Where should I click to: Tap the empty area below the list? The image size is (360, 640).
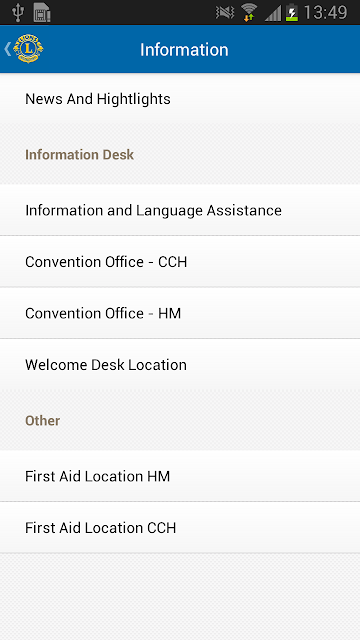(180, 597)
